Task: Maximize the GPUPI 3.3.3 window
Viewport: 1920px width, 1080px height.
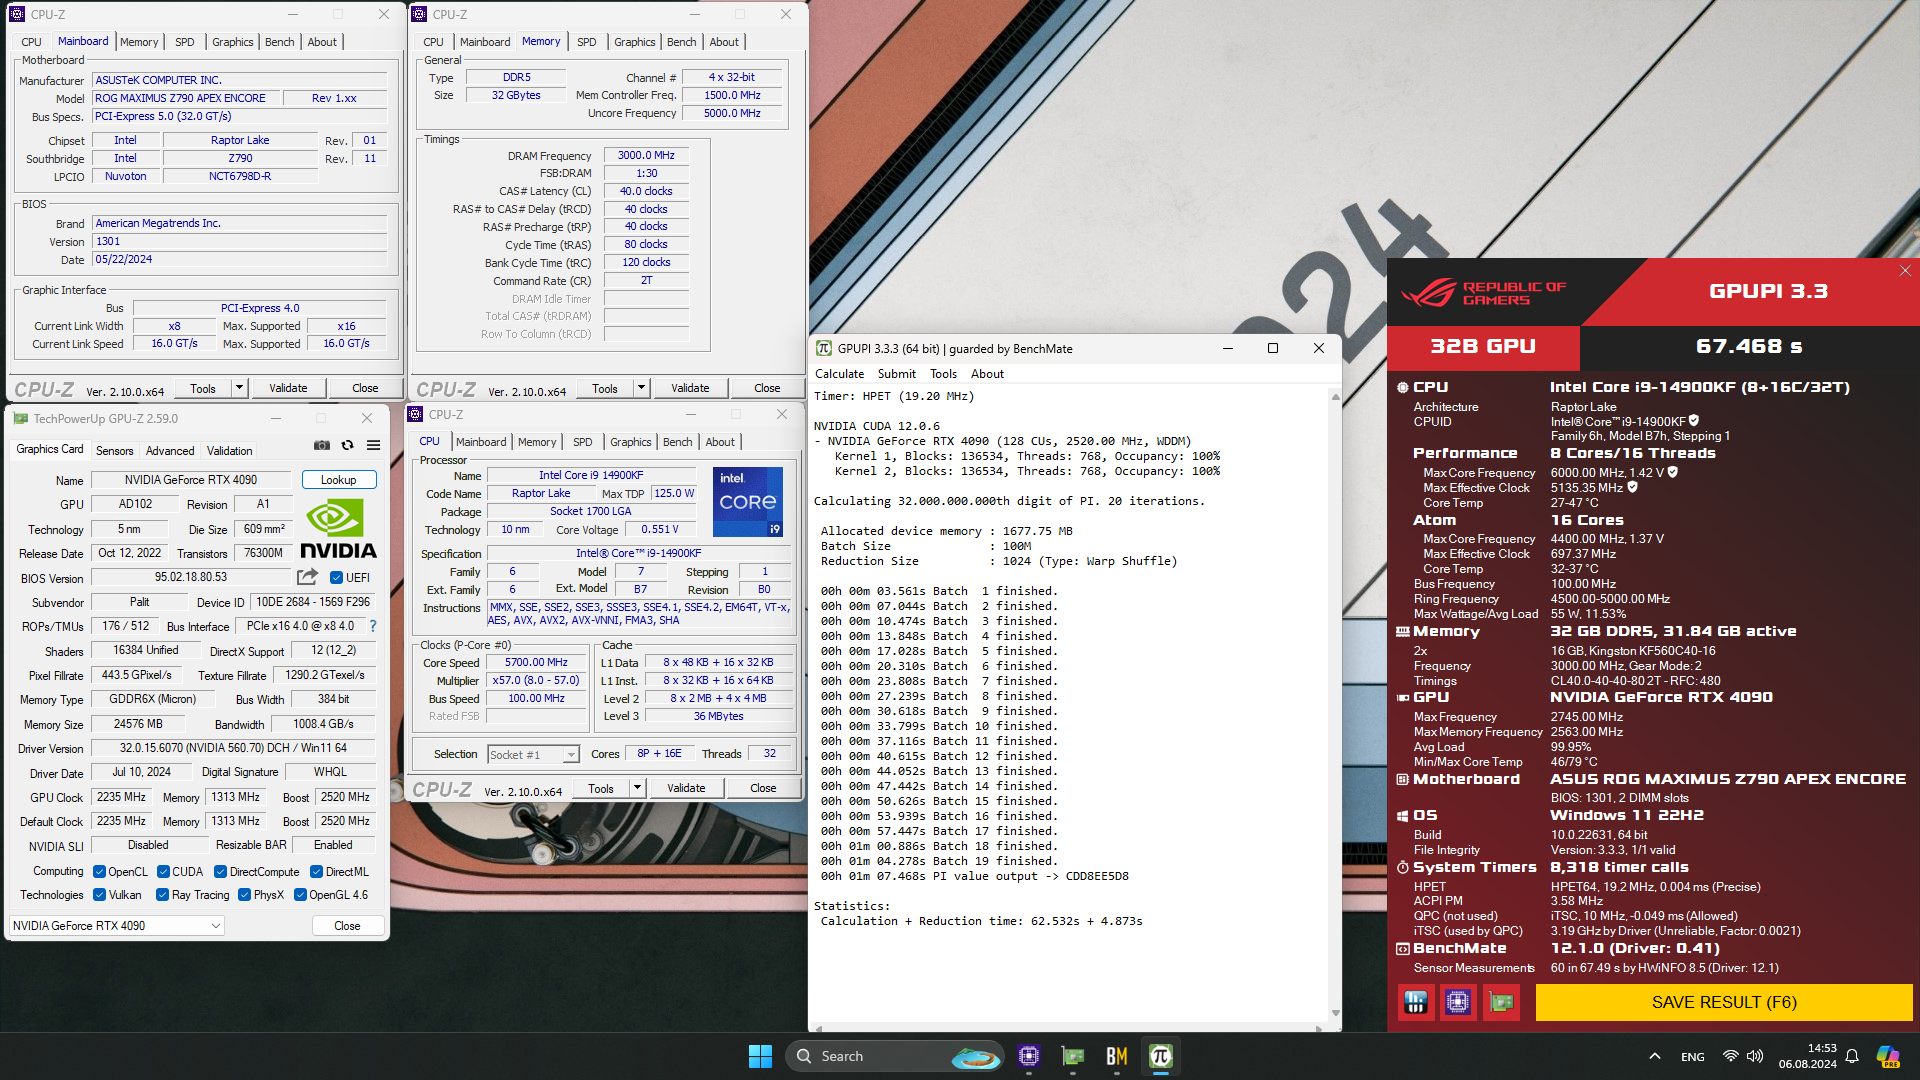Action: pos(1272,348)
